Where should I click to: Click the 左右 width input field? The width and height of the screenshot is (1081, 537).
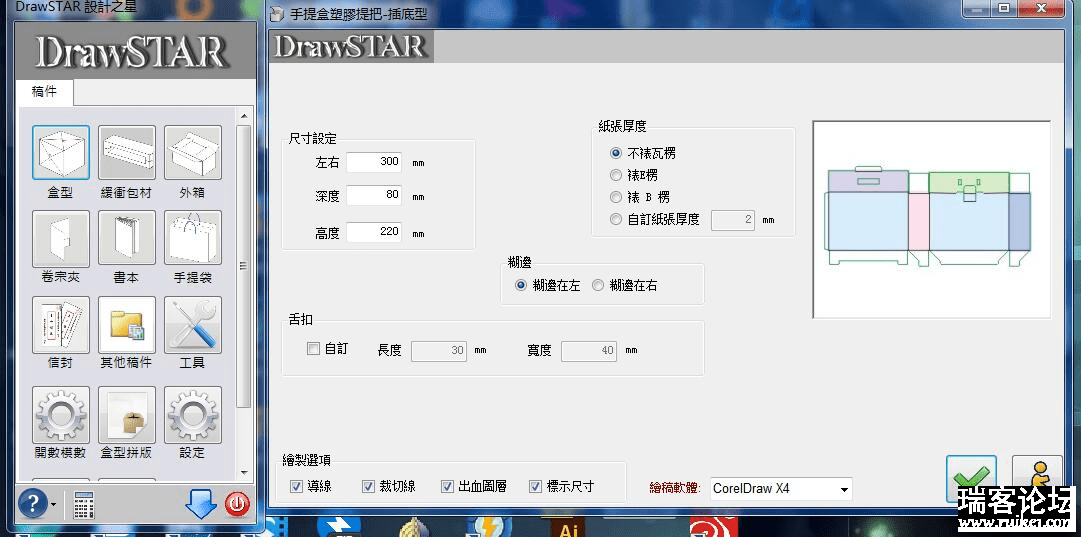coord(374,162)
